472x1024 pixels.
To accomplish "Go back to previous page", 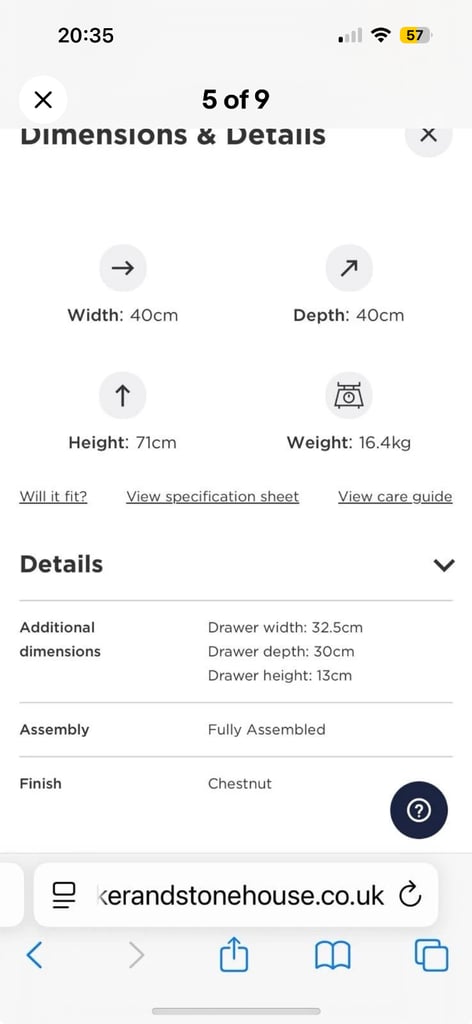I will click(35, 956).
